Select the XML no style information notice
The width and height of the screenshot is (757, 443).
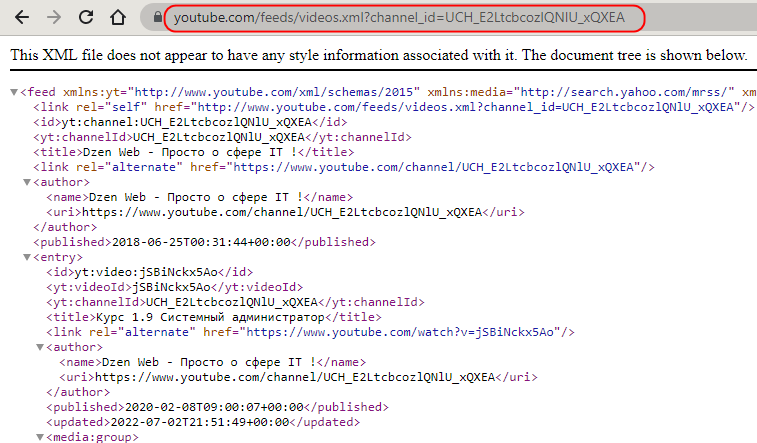click(x=378, y=55)
